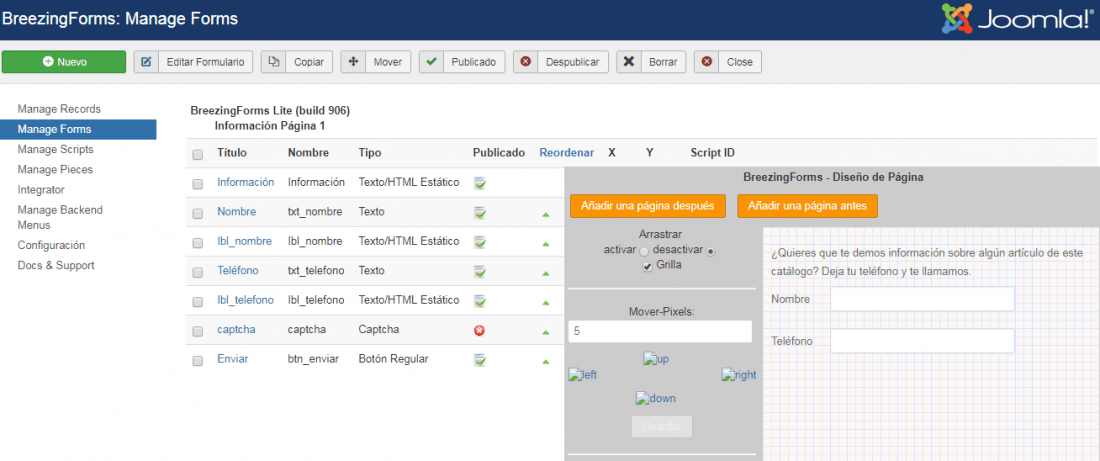Image resolution: width=1100 pixels, height=461 pixels.
Task: Click the Copiar pages icon
Action: tap(274, 62)
